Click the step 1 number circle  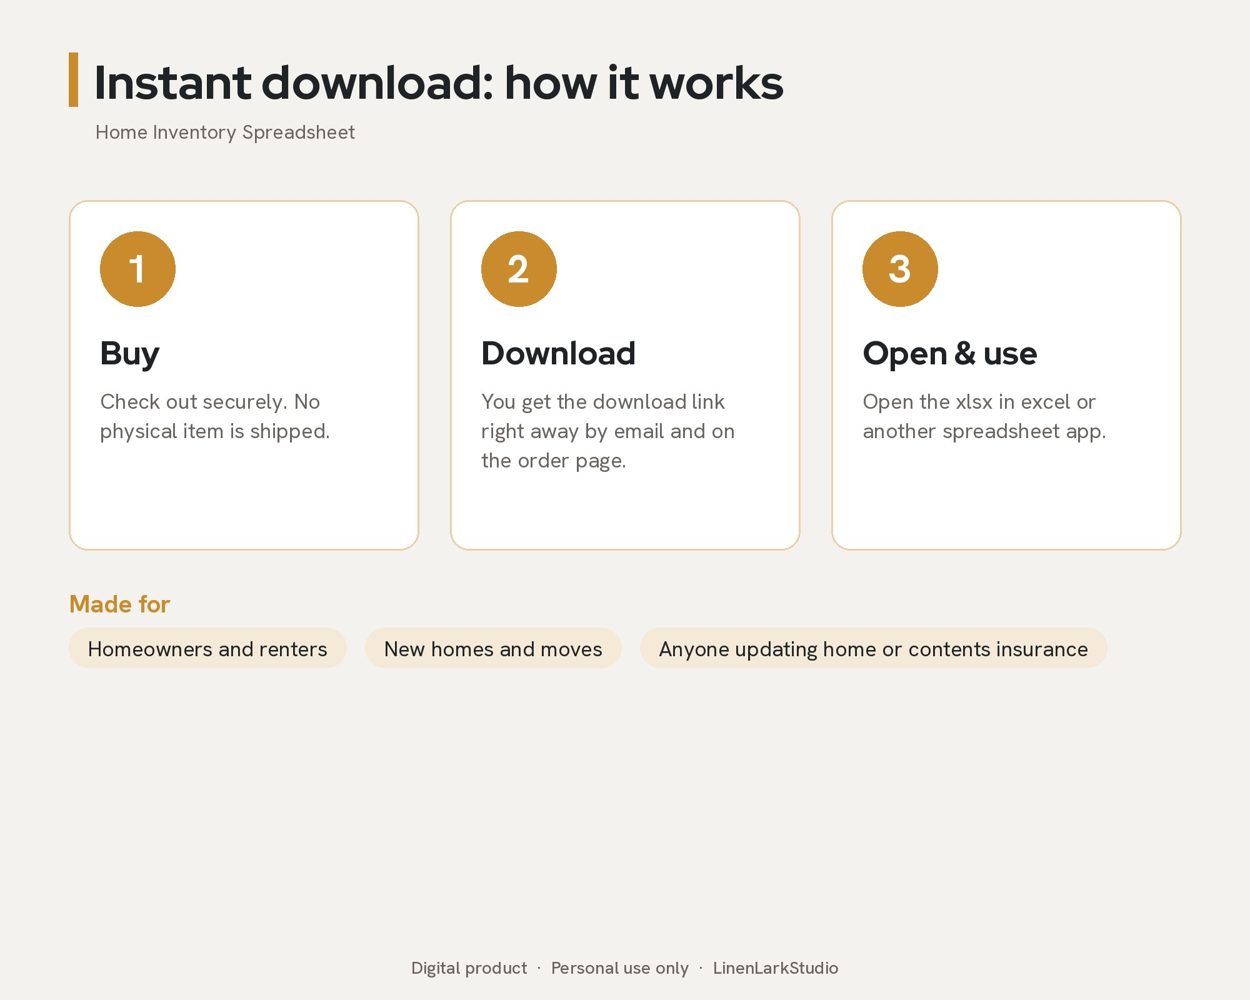(x=138, y=269)
